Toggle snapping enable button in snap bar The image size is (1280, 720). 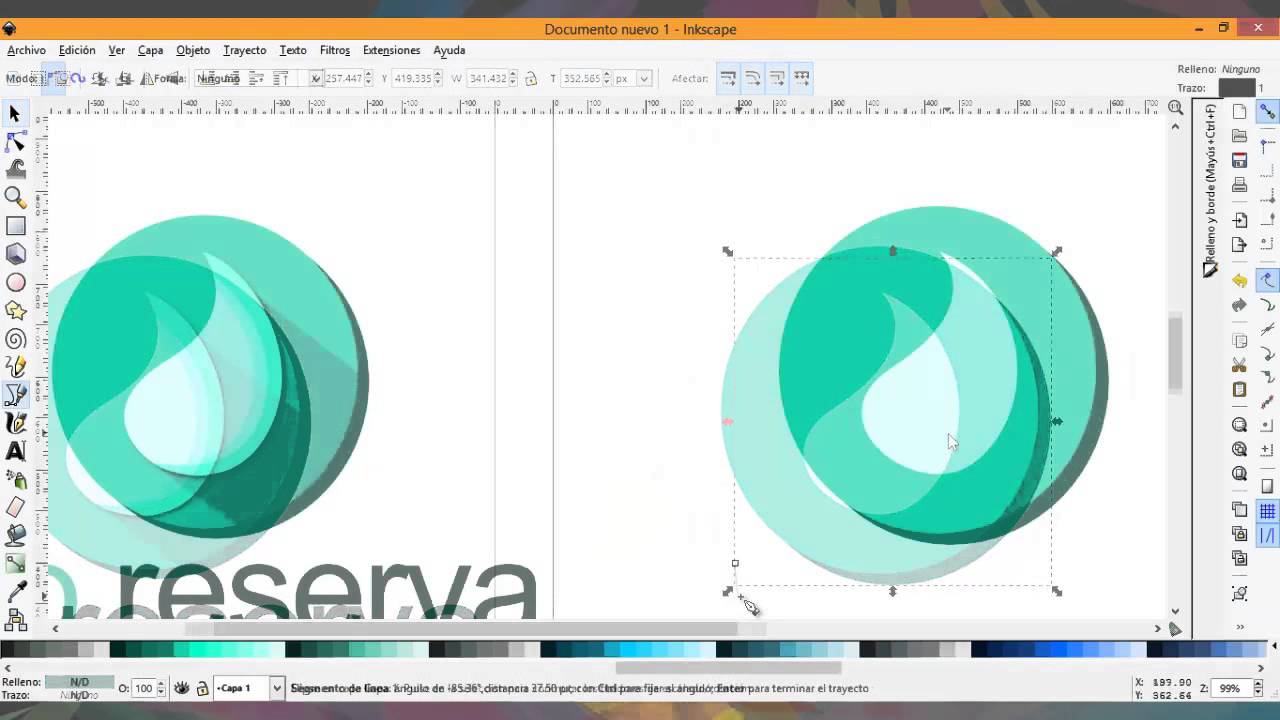[1267, 112]
